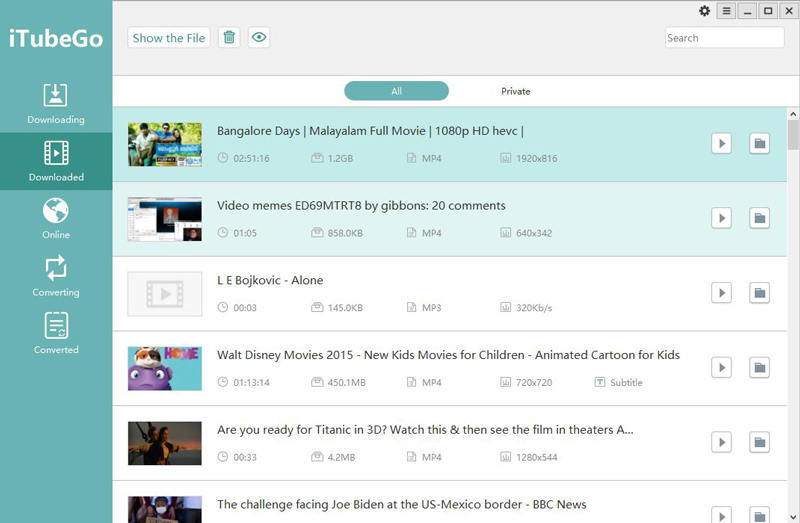800x523 pixels.
Task: Select title 'Walt Disney Movies 2015 - New Kids Movies'
Action: (x=448, y=355)
